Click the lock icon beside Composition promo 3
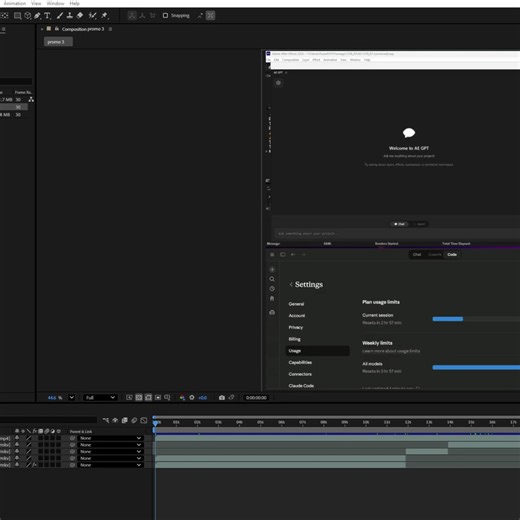Image resolution: width=520 pixels, height=520 pixels. [57, 29]
